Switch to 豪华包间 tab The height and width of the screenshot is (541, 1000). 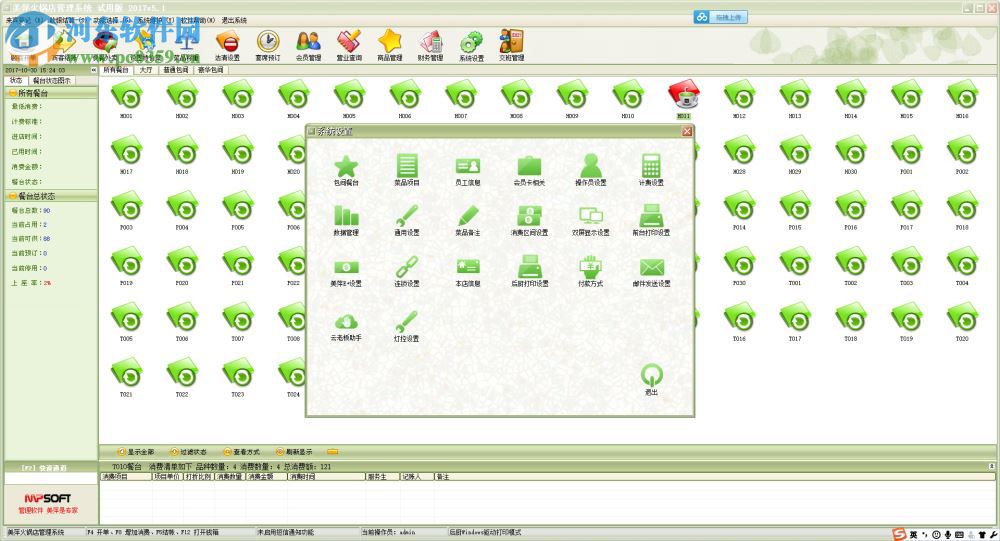pos(210,70)
